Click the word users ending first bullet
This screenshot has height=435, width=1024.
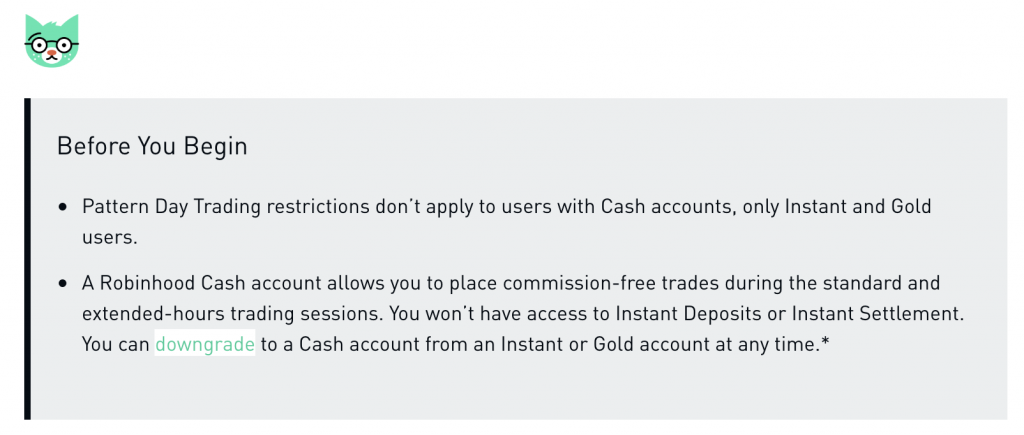click(110, 238)
